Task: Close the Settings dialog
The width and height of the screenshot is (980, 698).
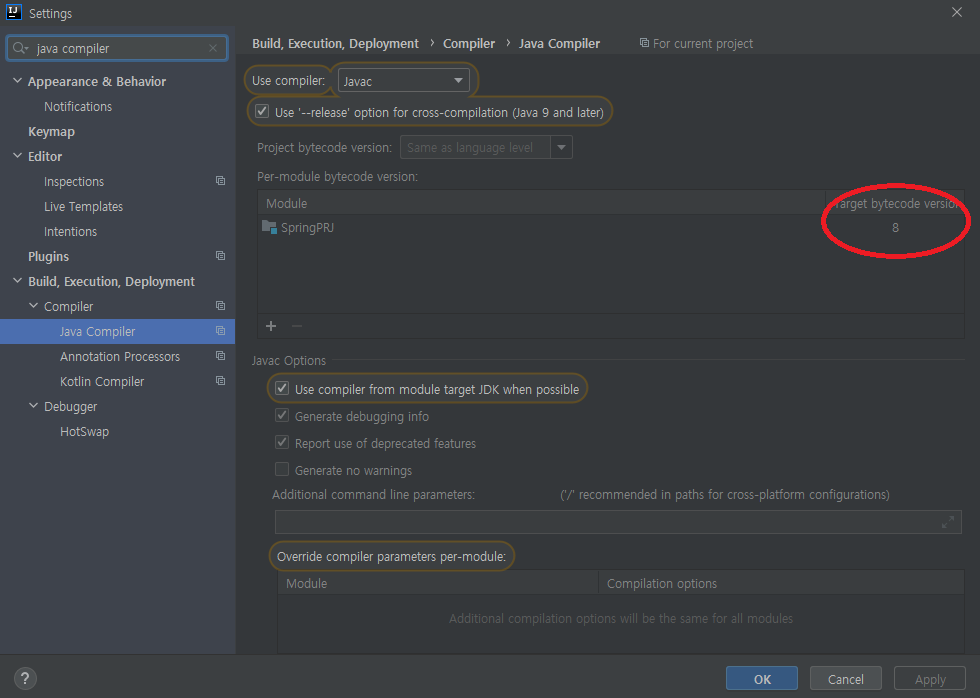Action: pyautogui.click(x=957, y=12)
